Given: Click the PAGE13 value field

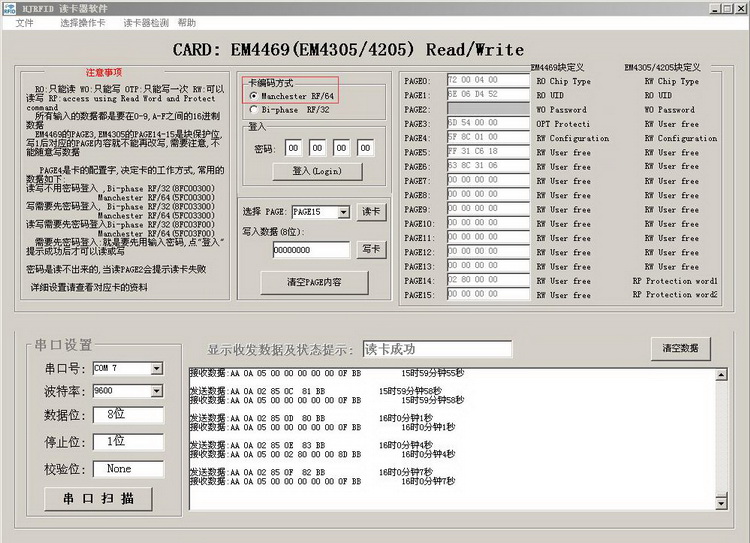Looking at the screenshot, I should 488,266.
